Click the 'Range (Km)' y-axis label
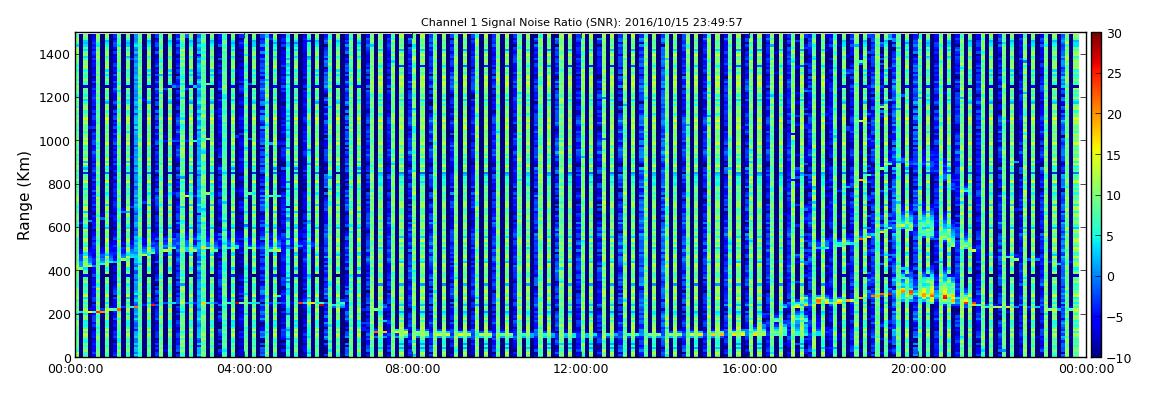 coord(24,195)
